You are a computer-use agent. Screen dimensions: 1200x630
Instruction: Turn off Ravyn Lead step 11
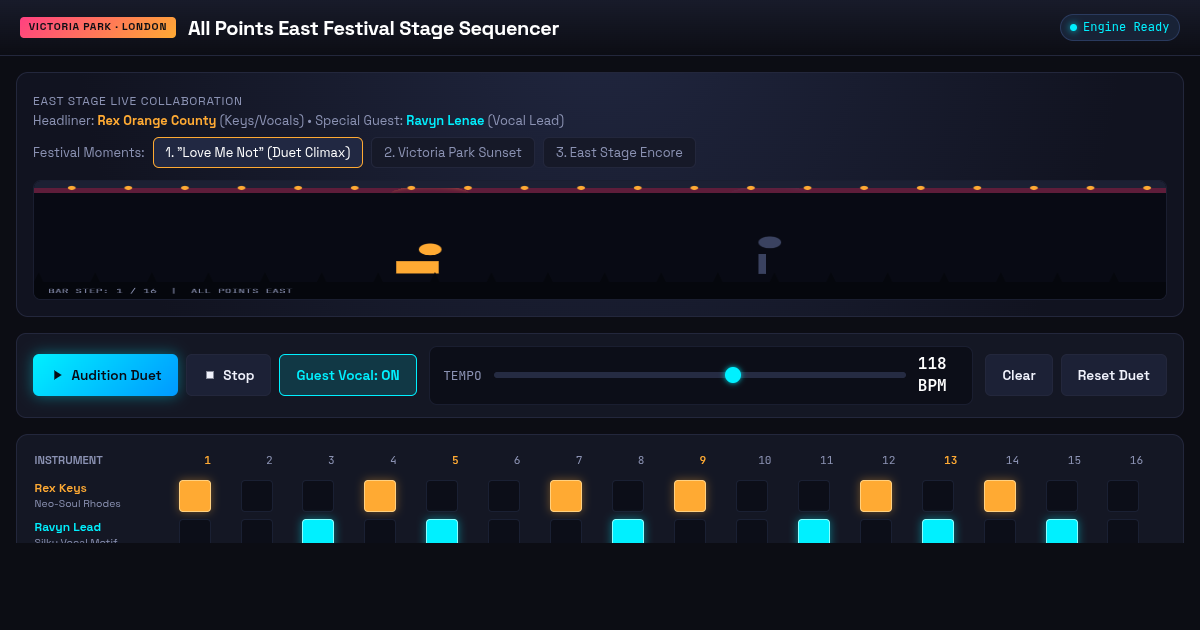814,531
